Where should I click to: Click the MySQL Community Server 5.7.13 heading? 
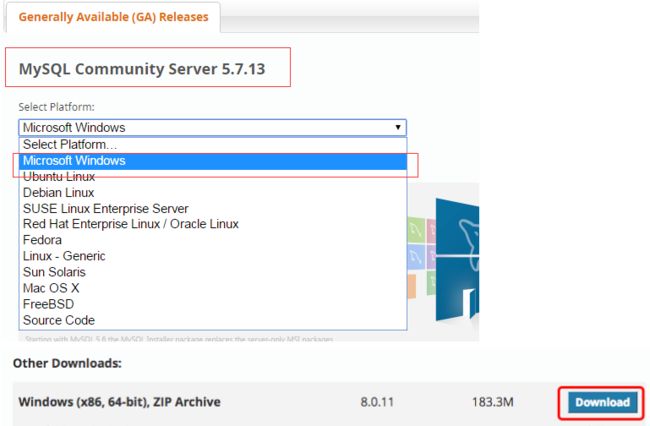click(x=142, y=69)
